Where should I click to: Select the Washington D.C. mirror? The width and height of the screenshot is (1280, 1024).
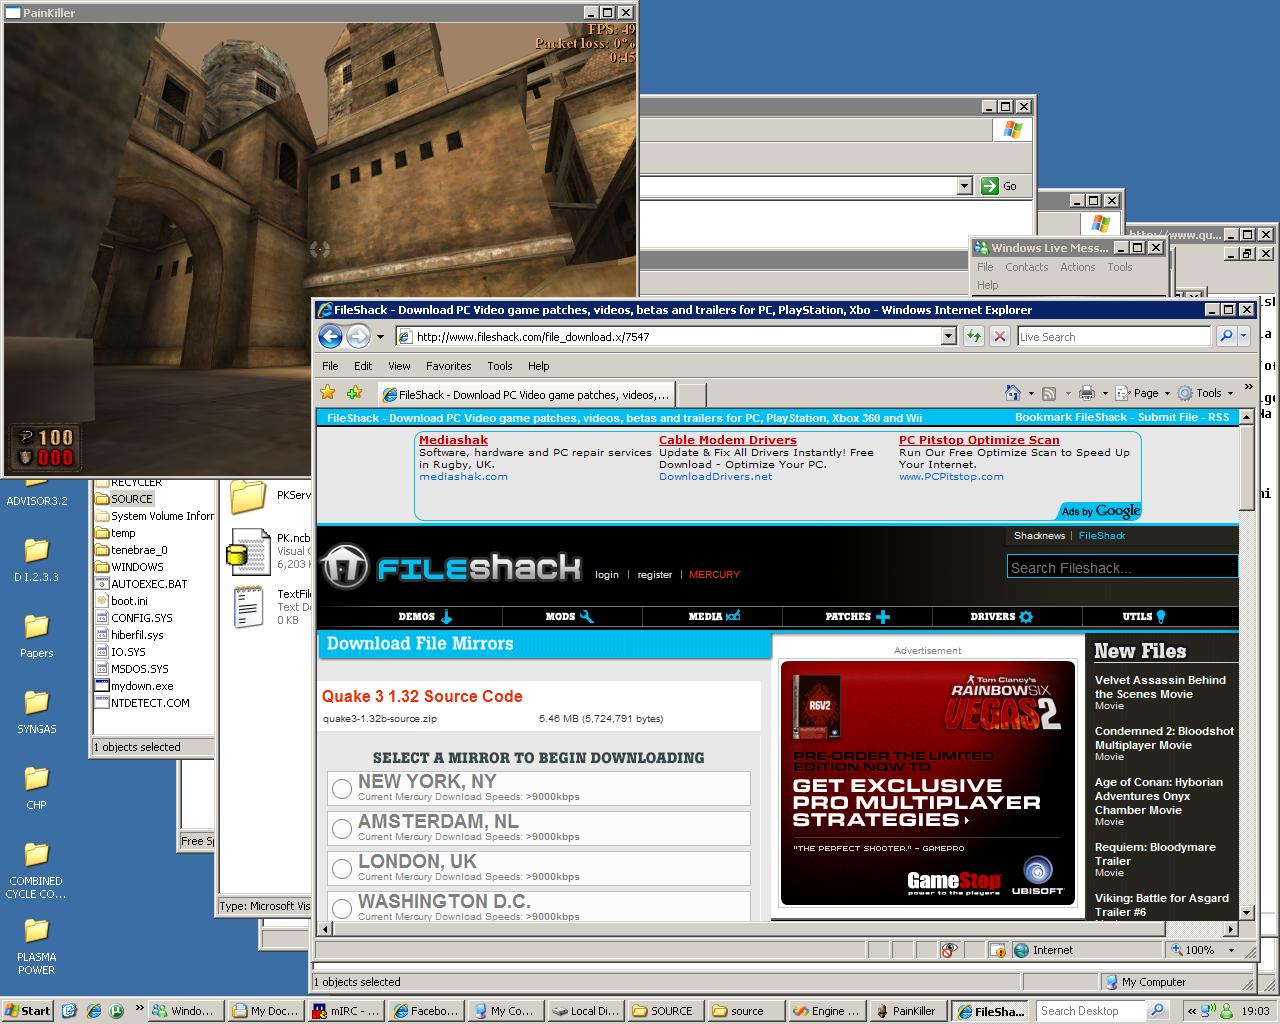point(342,908)
